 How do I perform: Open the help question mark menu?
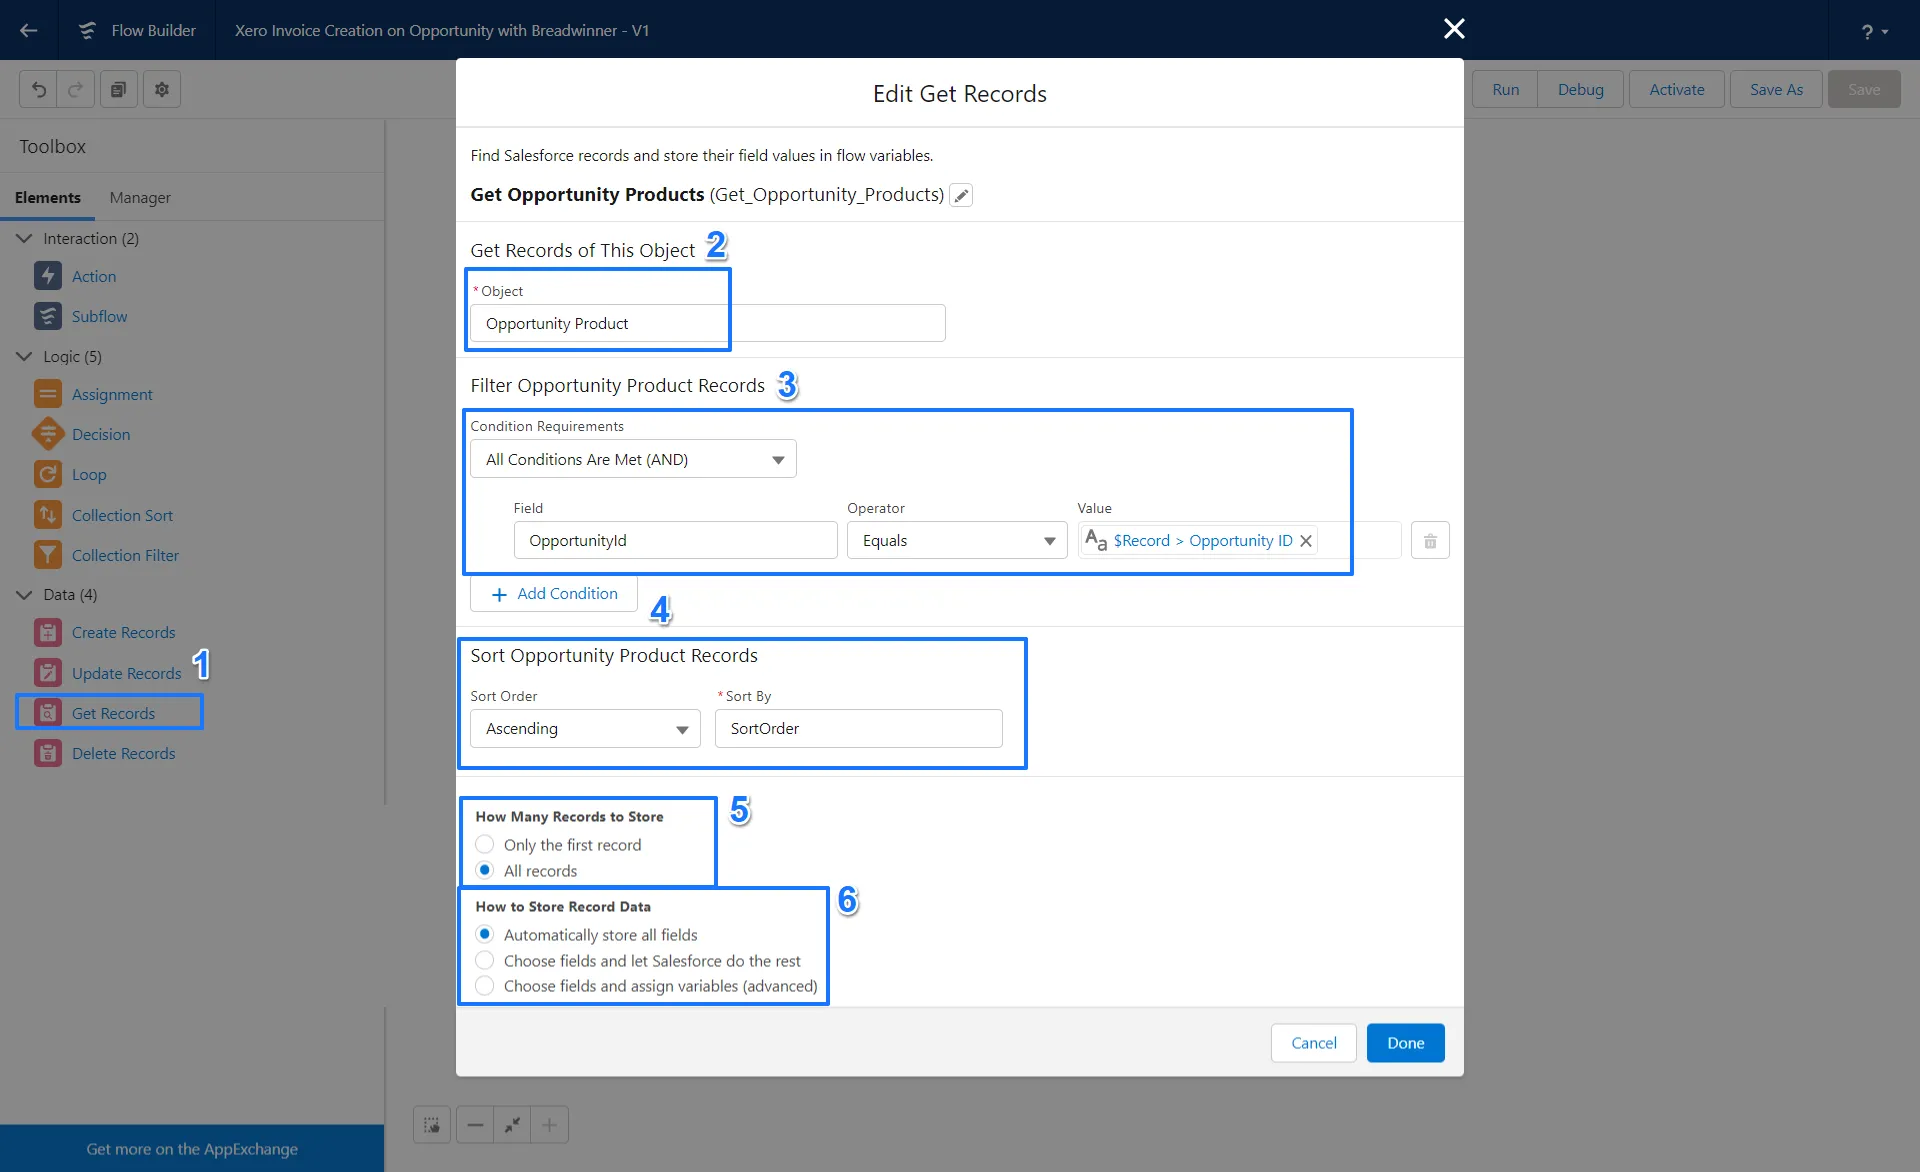(1874, 31)
